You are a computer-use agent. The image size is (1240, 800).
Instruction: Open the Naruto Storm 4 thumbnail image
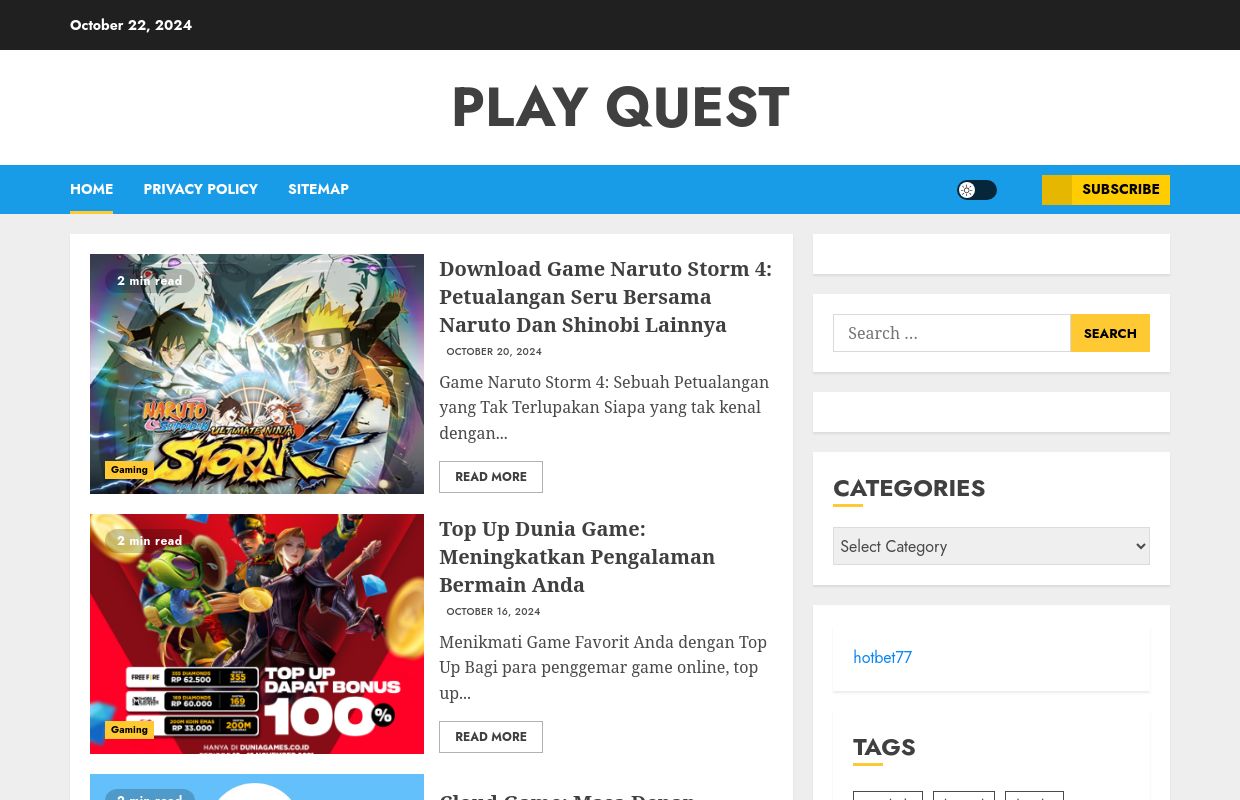pyautogui.click(x=257, y=374)
